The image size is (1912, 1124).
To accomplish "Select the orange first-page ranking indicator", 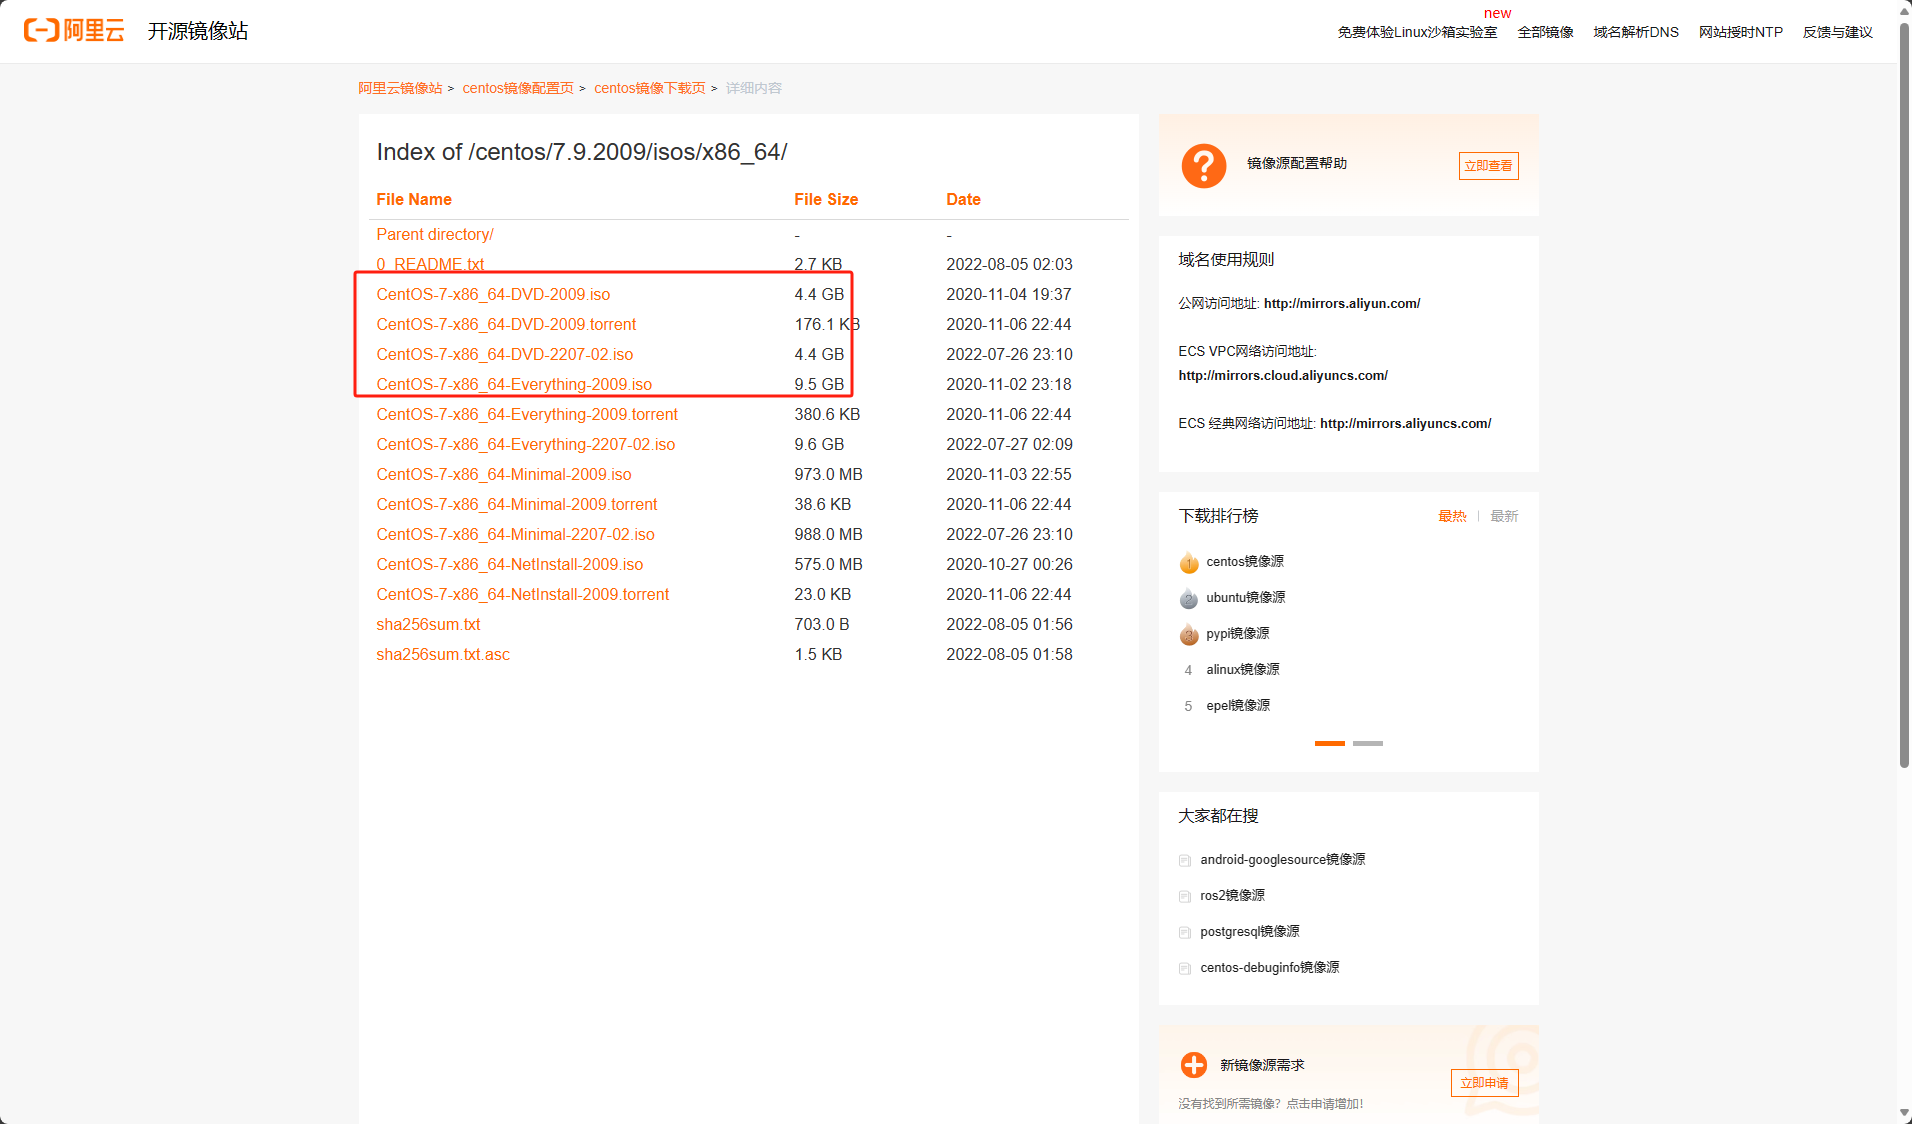I will pyautogui.click(x=1330, y=743).
